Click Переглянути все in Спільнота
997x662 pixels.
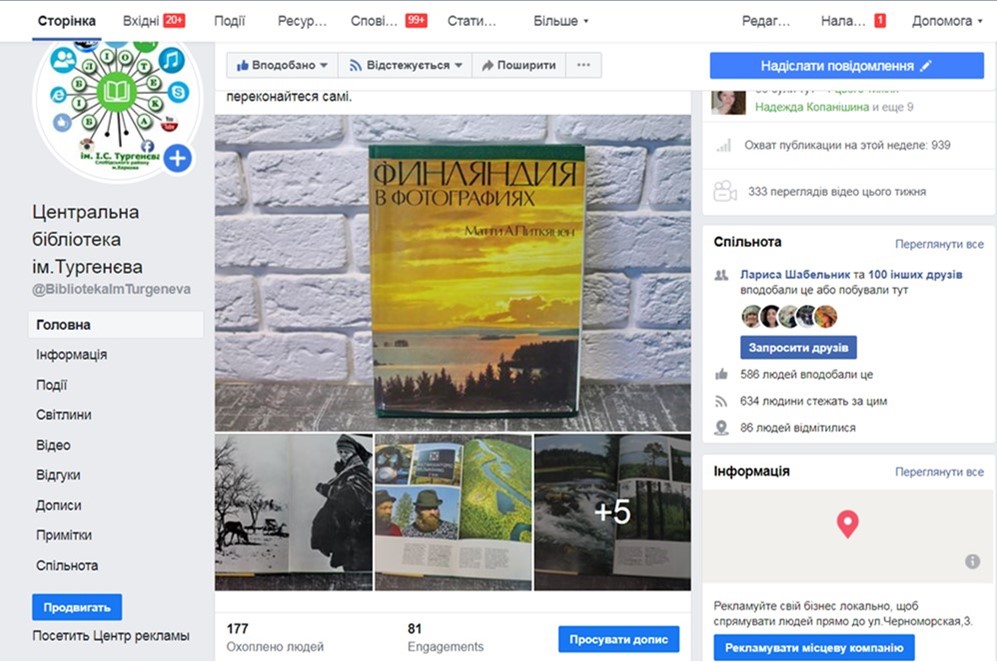point(939,244)
